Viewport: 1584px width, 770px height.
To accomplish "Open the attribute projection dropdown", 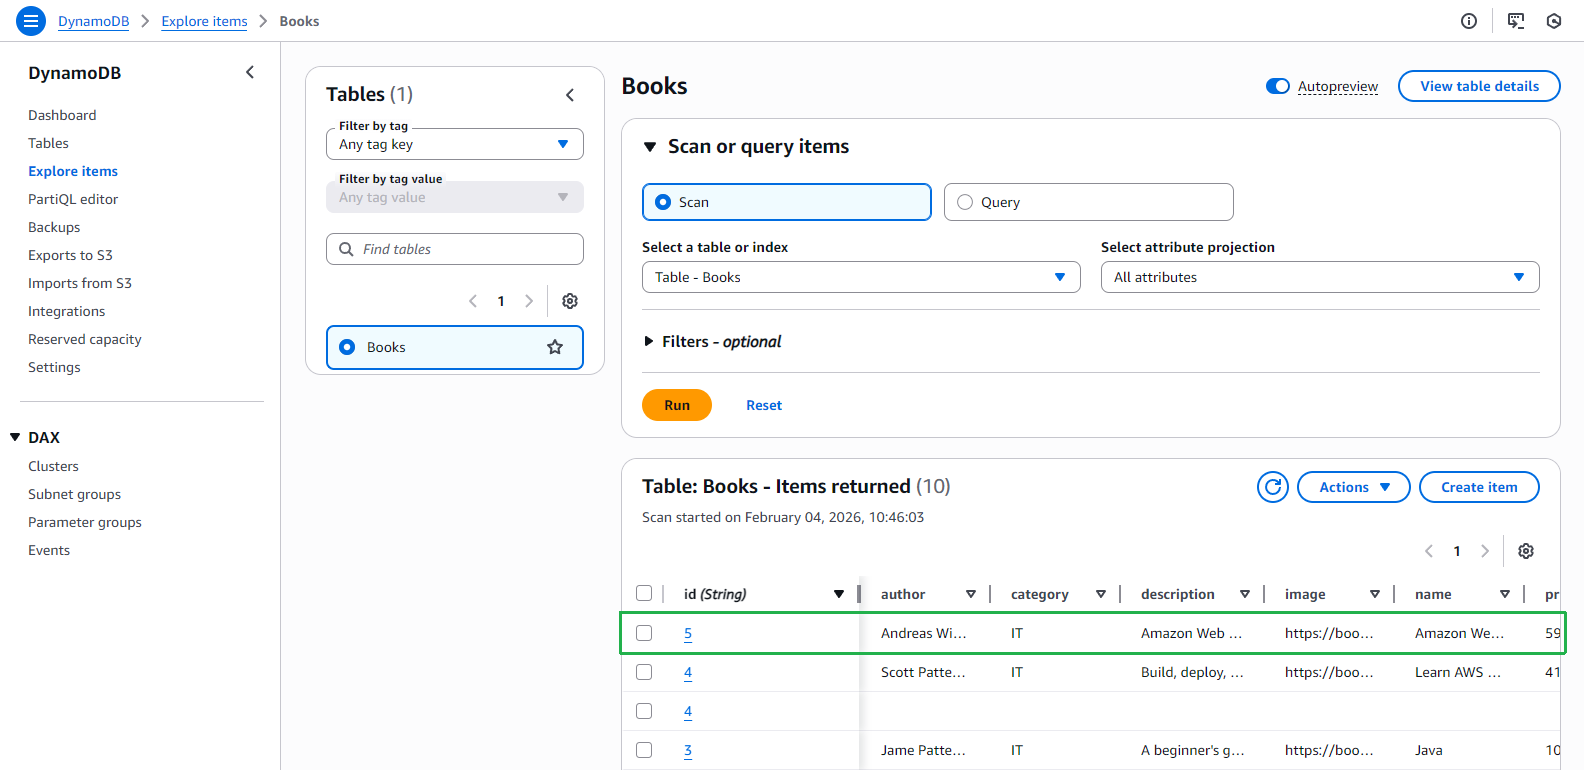I will tap(1320, 277).
